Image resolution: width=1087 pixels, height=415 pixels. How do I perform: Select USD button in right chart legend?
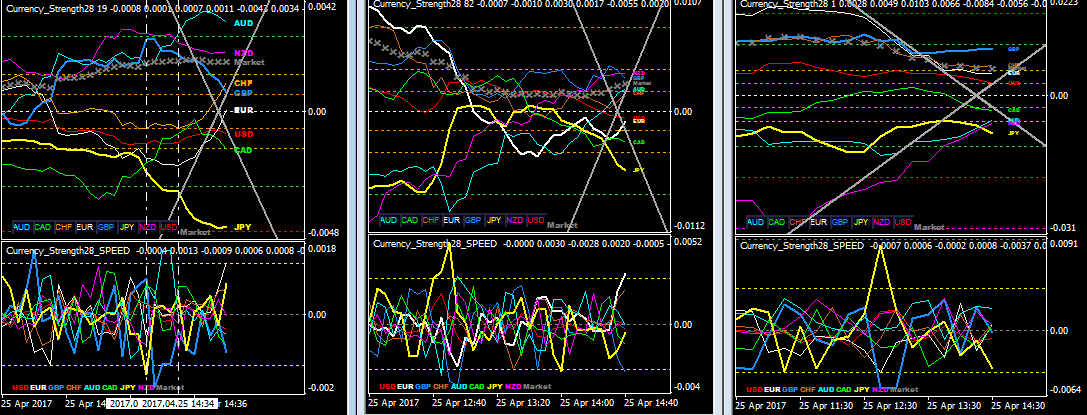tap(903, 222)
